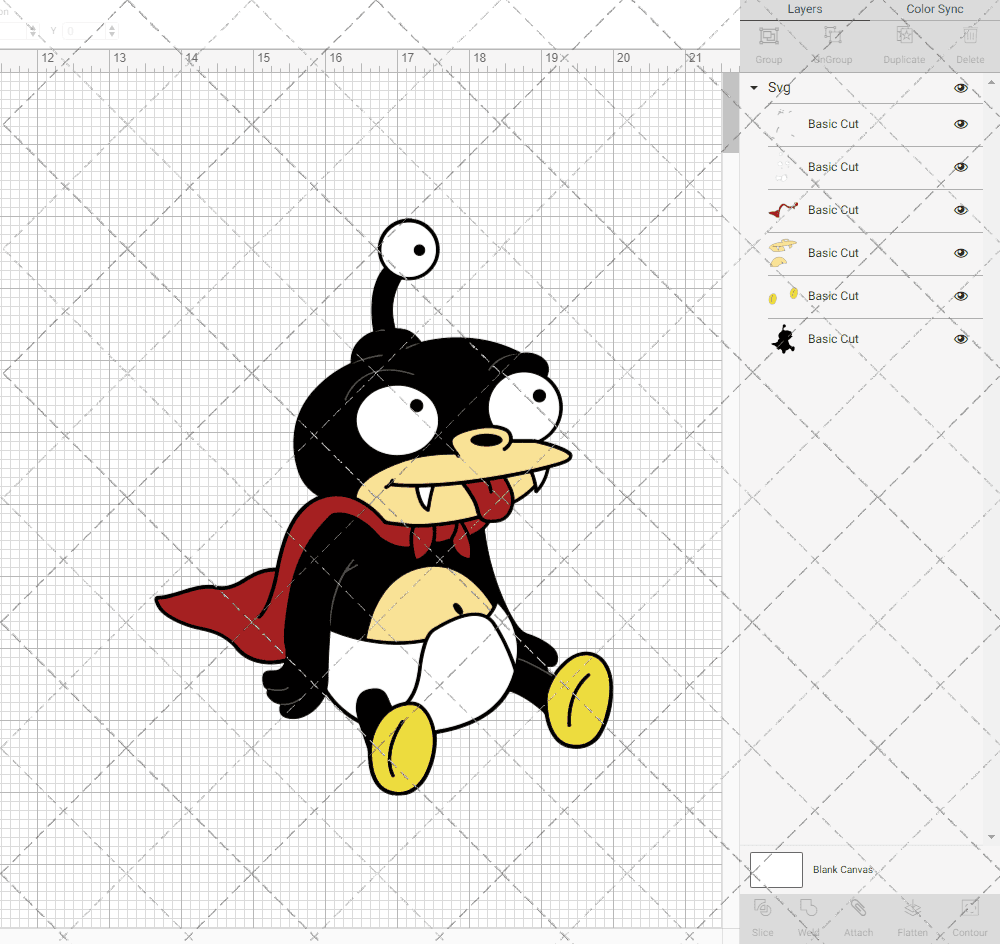Click the Group icon in Layers panel

(768, 36)
